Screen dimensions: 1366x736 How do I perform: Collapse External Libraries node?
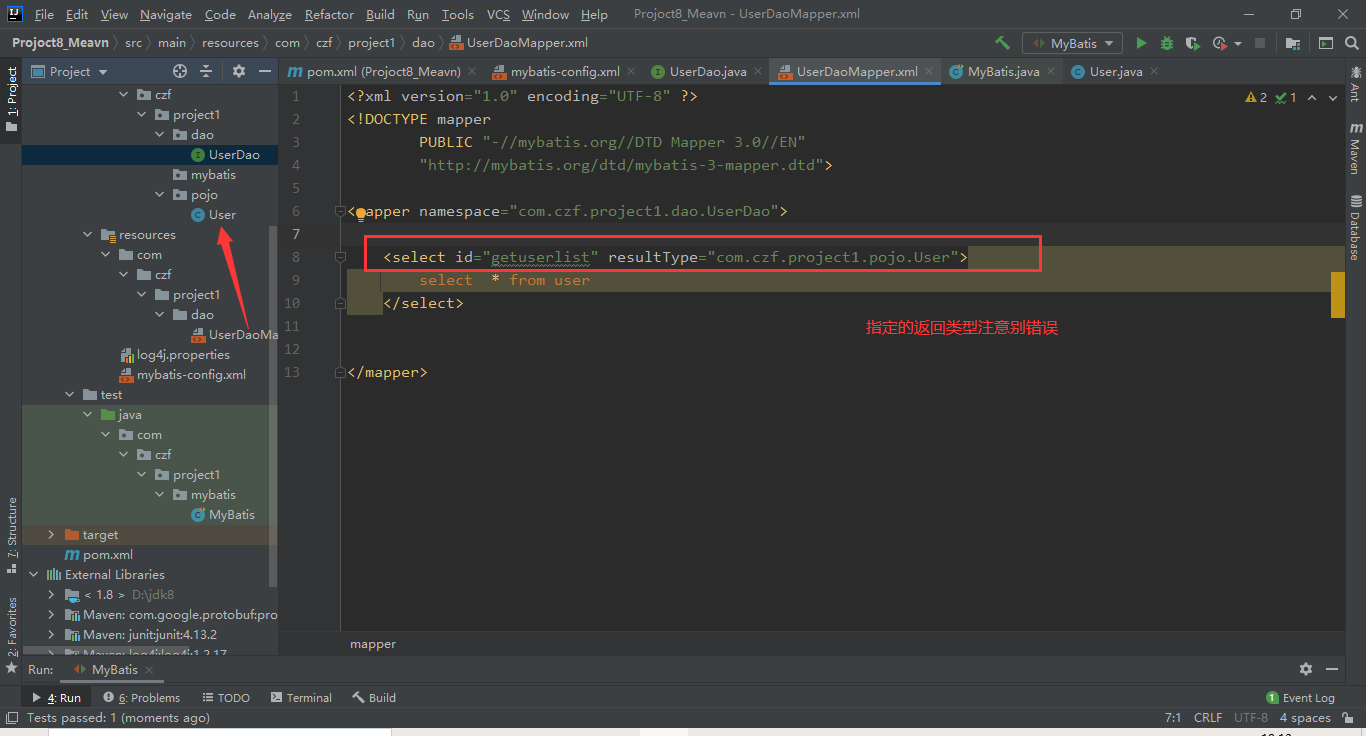click(34, 574)
